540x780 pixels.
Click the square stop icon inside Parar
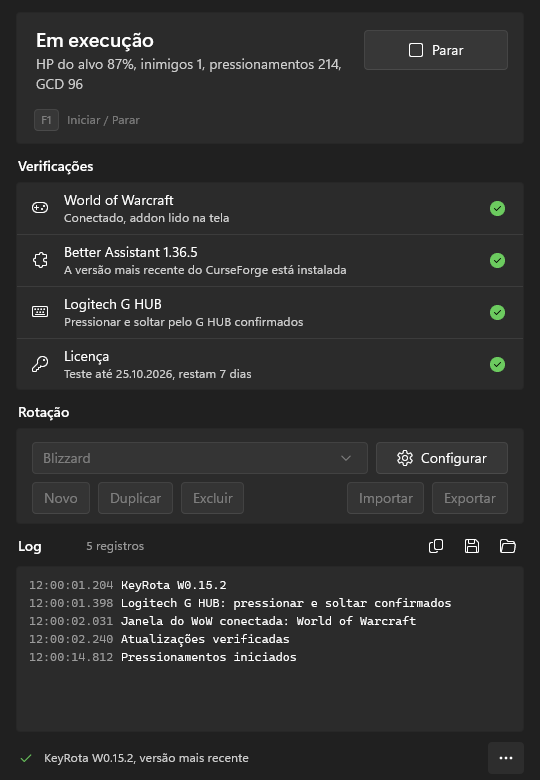(416, 50)
